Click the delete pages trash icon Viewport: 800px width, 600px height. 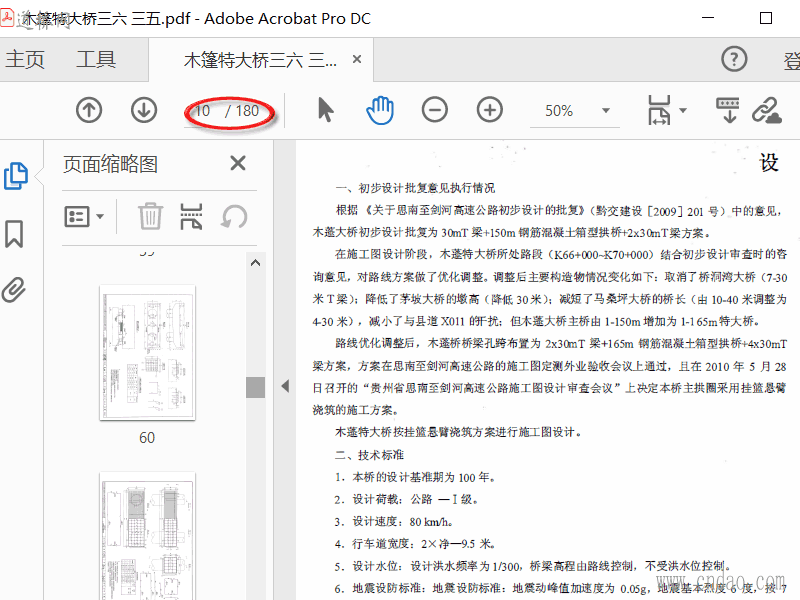point(151,216)
